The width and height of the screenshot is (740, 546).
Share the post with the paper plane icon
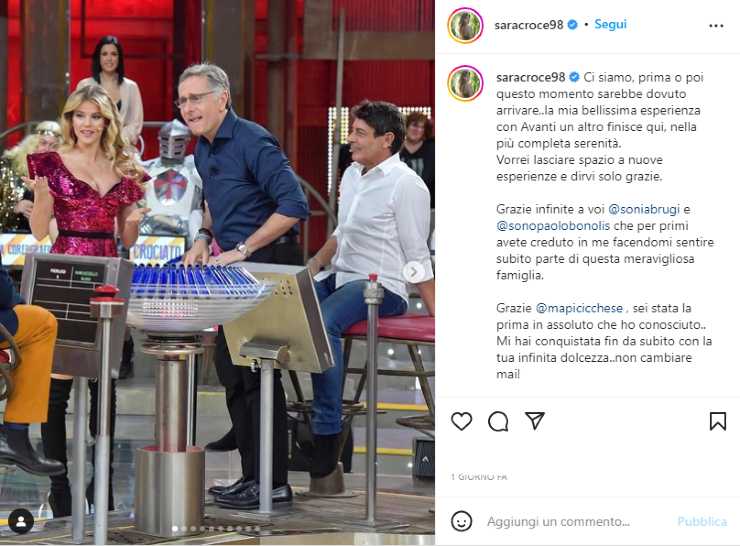(x=535, y=420)
